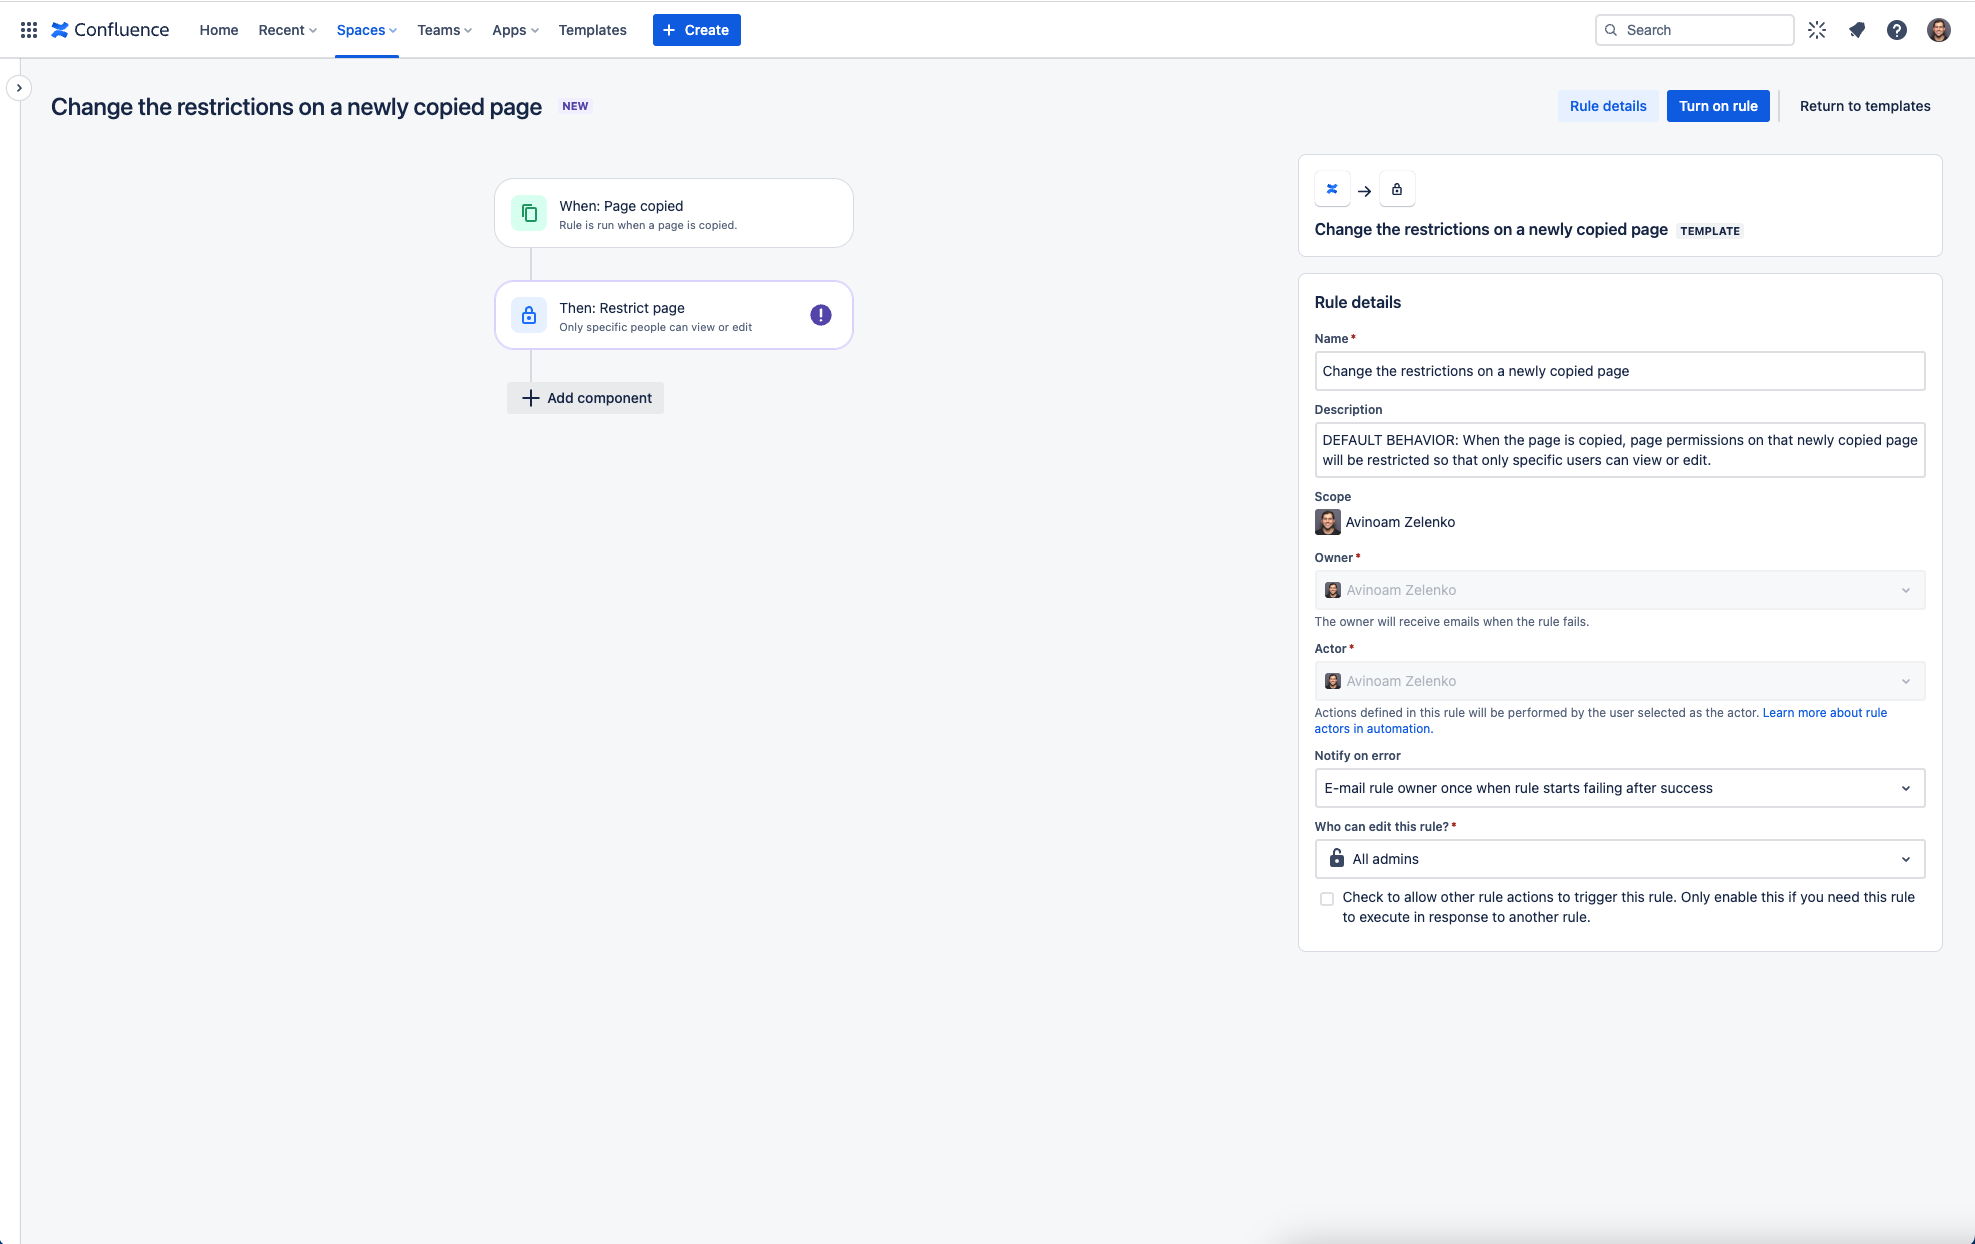Open the Notify on error dropdown
Image resolution: width=1975 pixels, height=1244 pixels.
pos(1620,788)
